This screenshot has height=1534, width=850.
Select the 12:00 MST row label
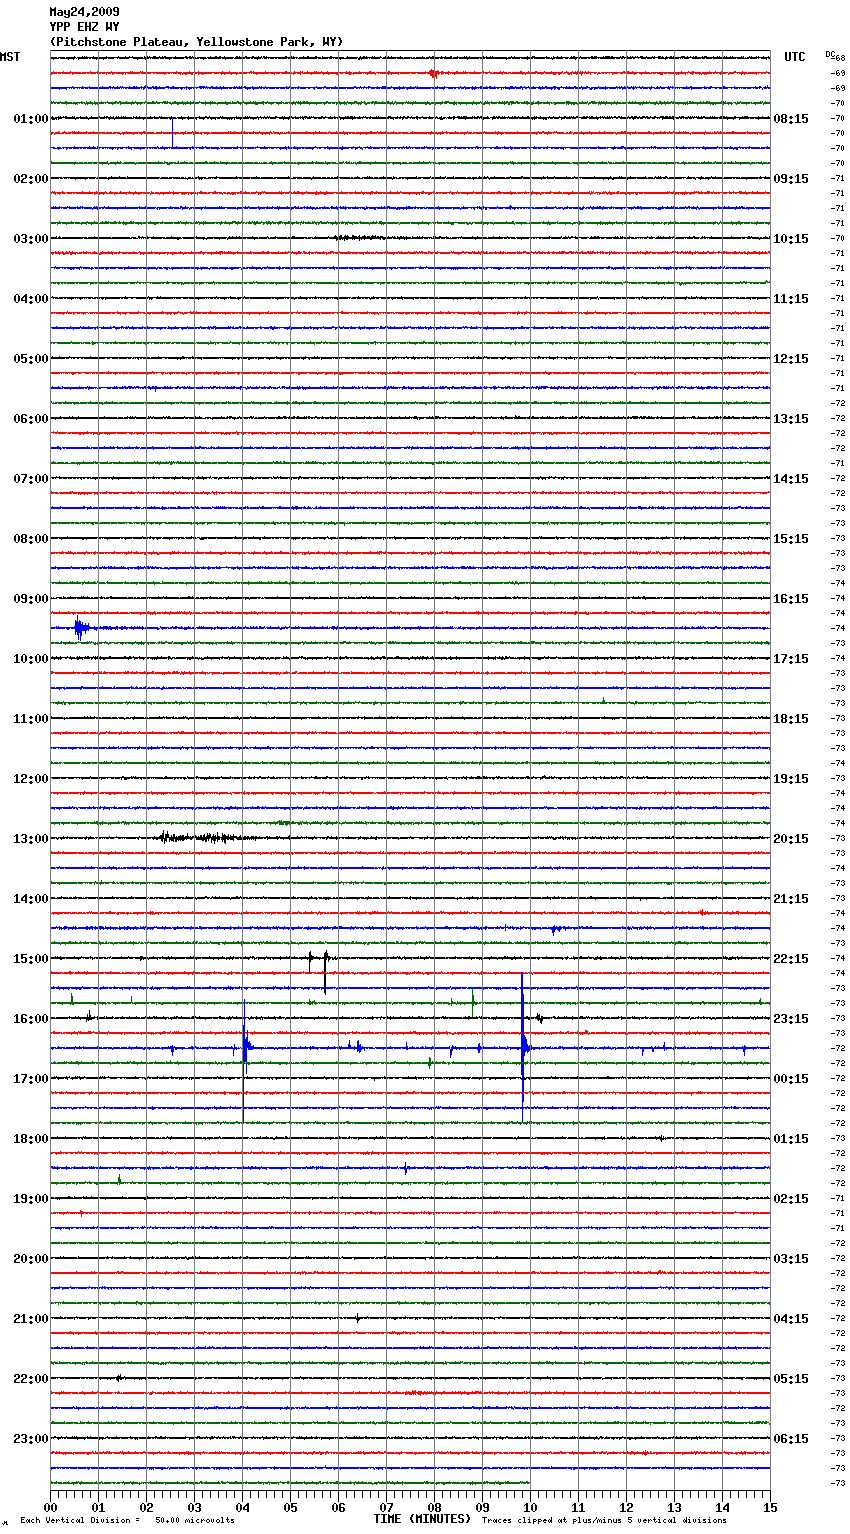pyautogui.click(x=31, y=779)
